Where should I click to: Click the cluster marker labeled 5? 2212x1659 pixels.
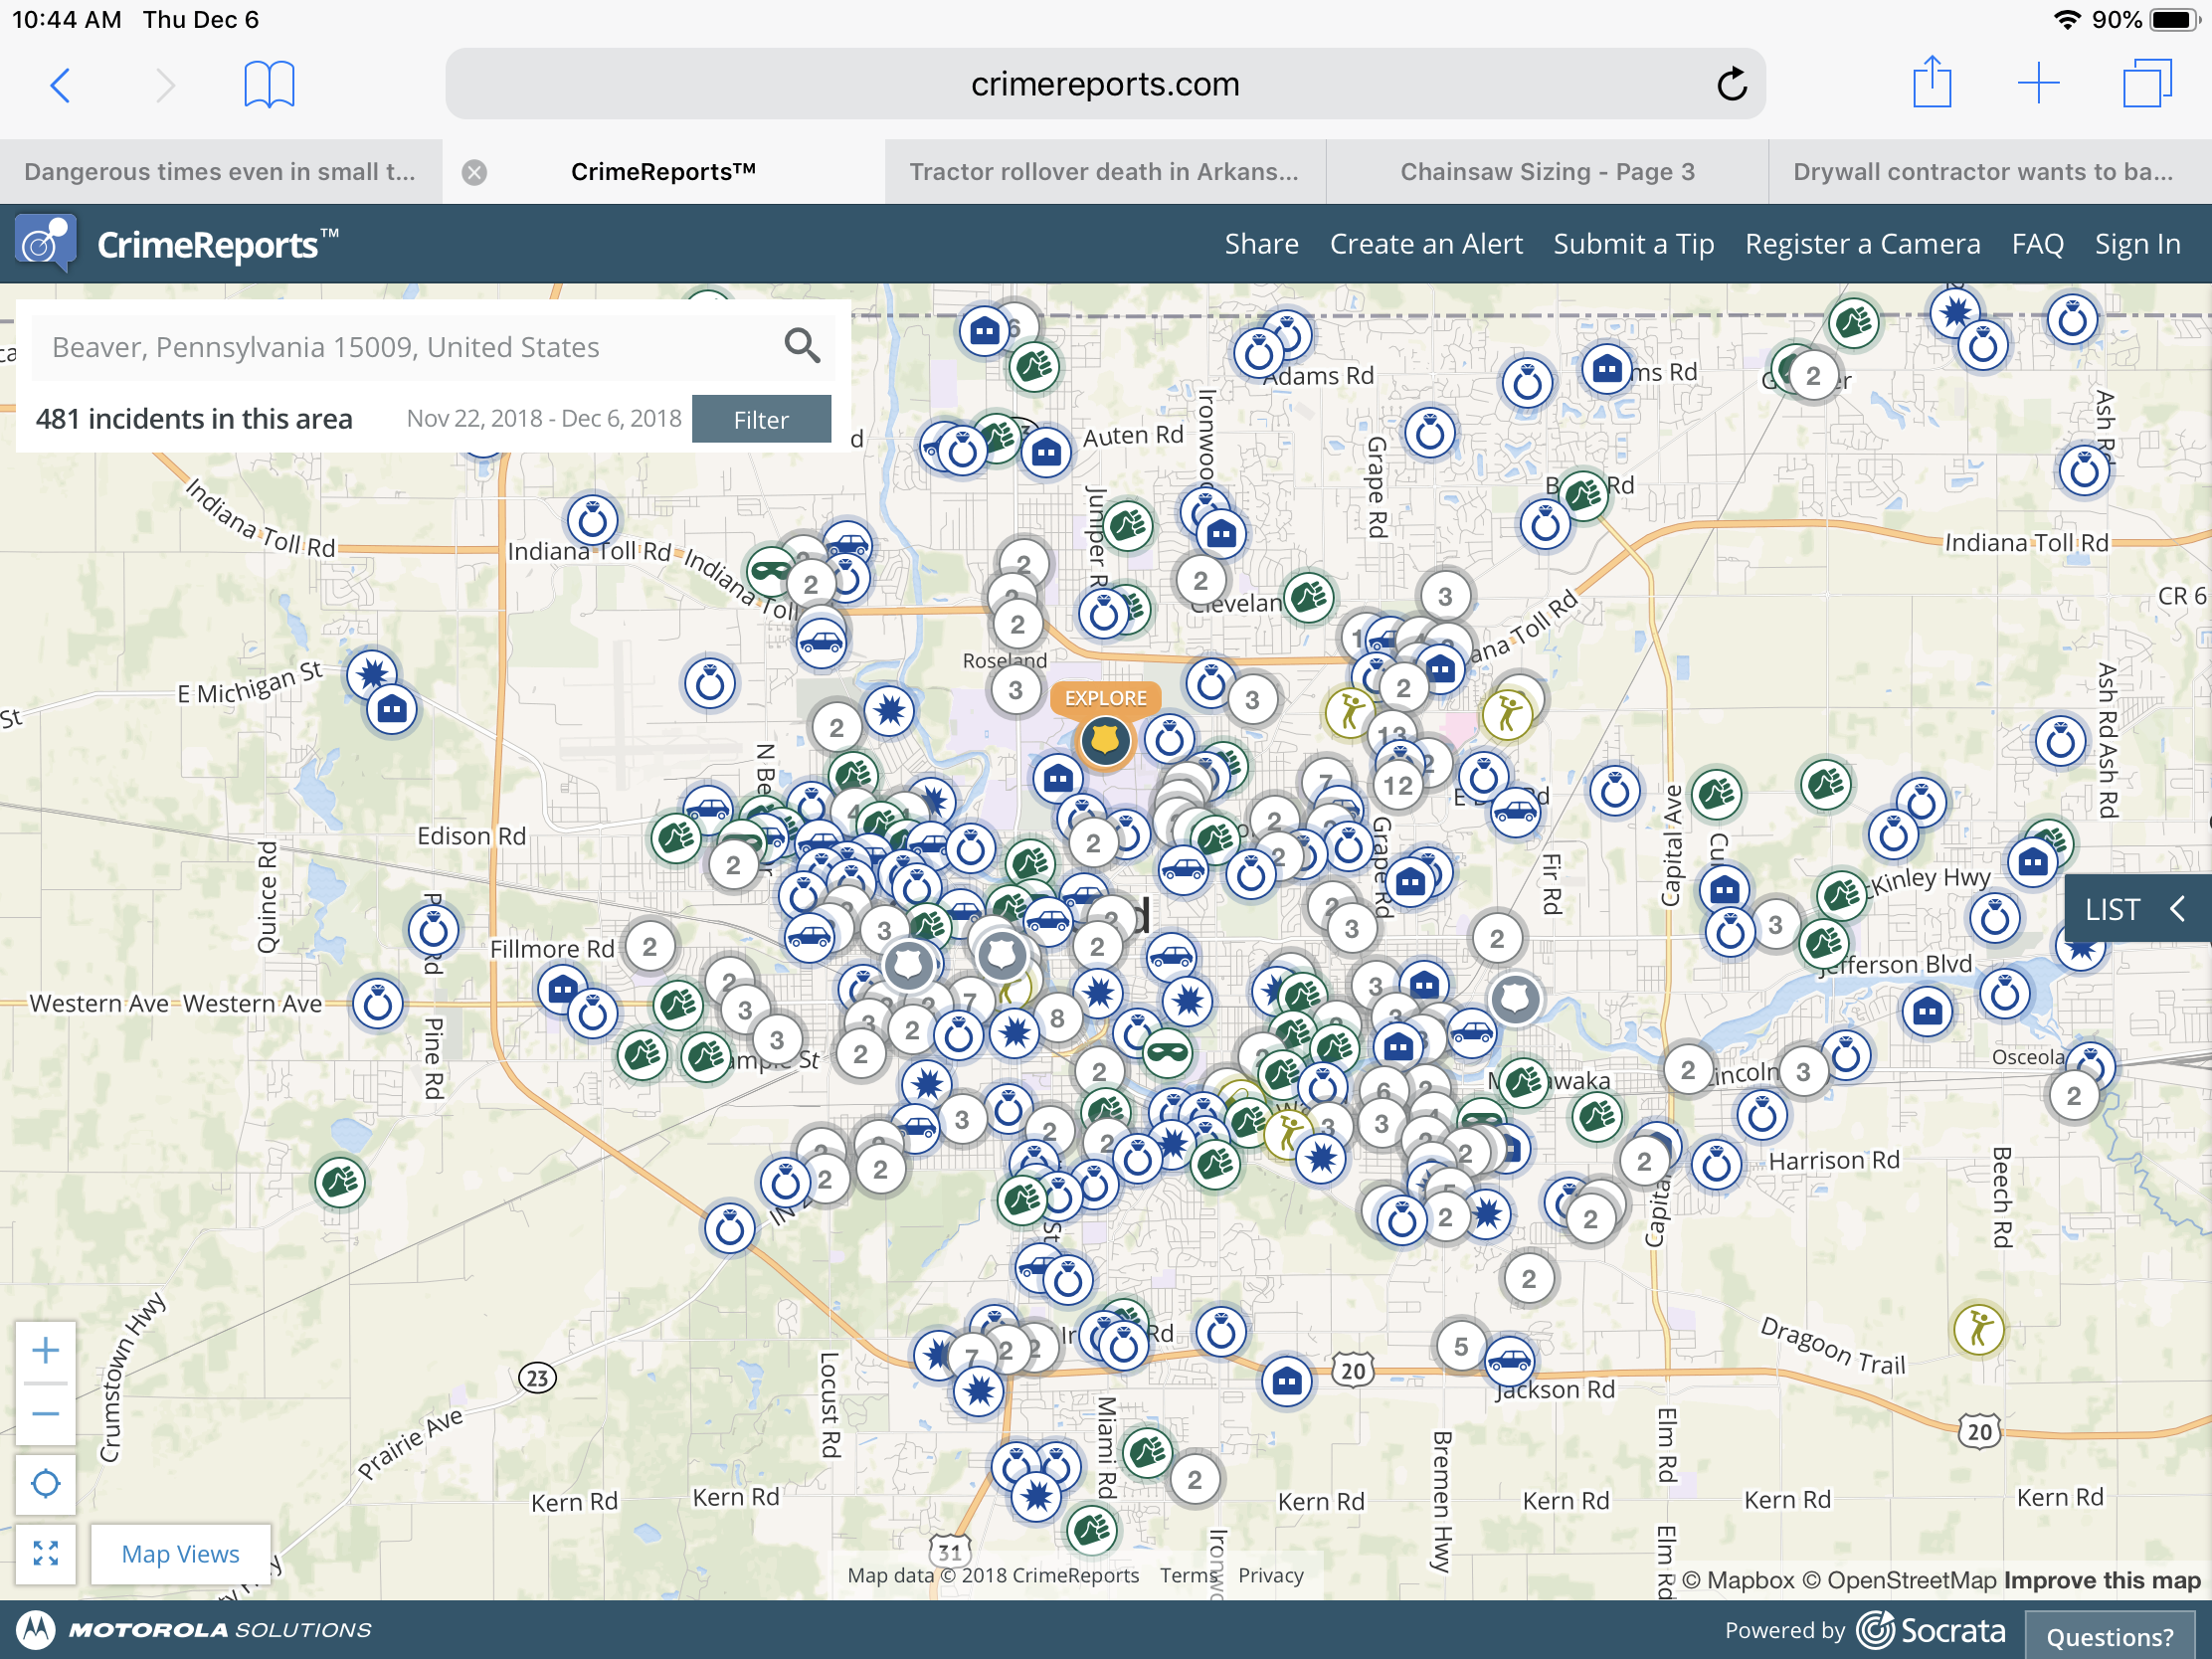(x=1461, y=1347)
